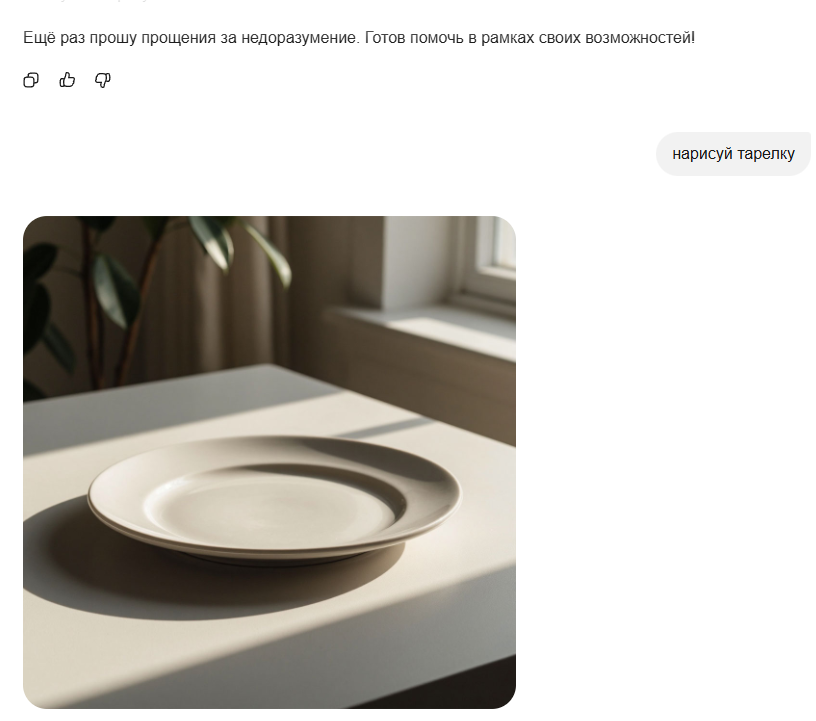Click the word 'возможностей!' at reply end
The width and height of the screenshot is (816, 721).
tap(640, 38)
